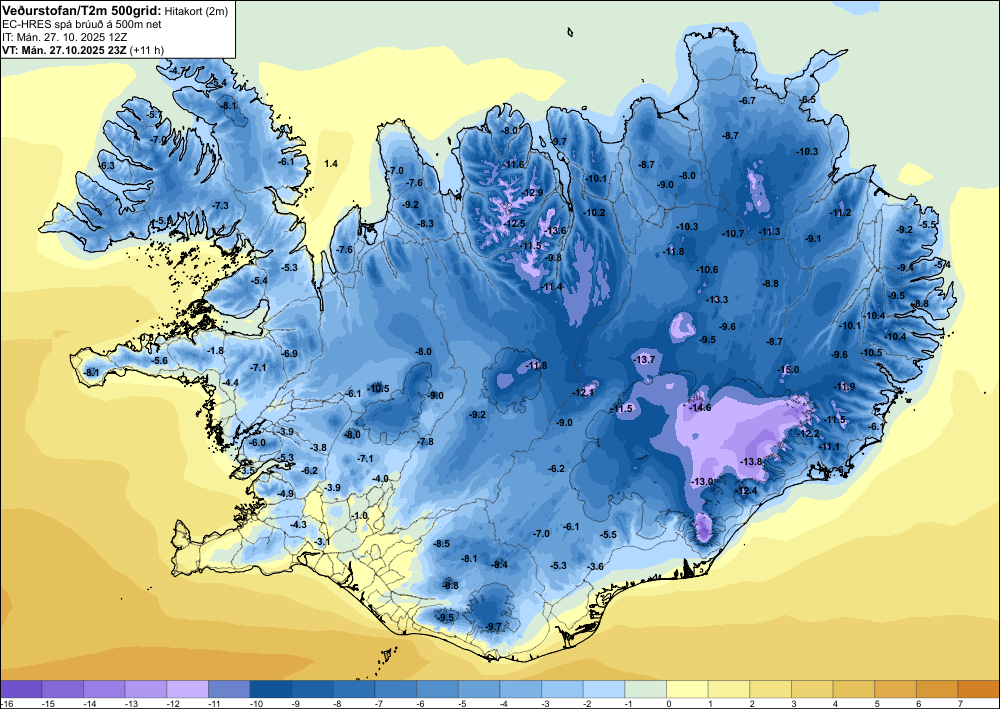Click the -9.8 temperature value
This screenshot has height=709, width=1000.
[x=554, y=257]
